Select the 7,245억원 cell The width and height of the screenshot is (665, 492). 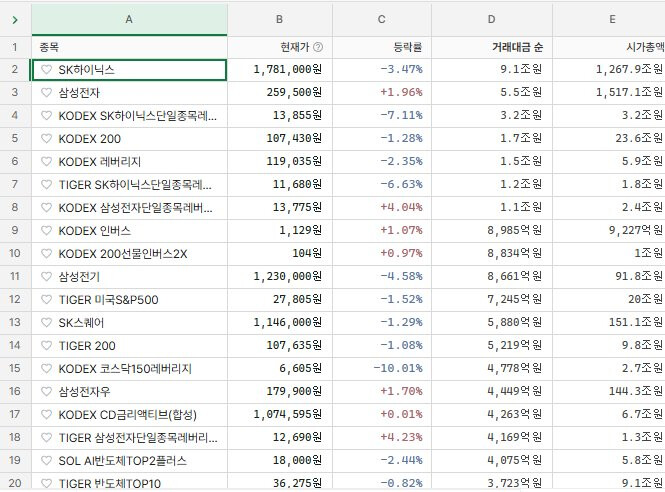click(492, 299)
